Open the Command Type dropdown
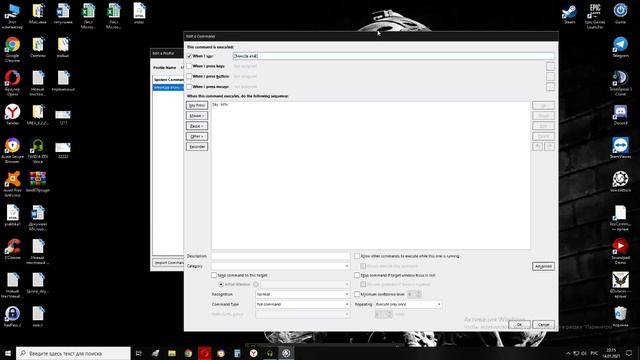The height and width of the screenshot is (360, 640). tap(302, 304)
